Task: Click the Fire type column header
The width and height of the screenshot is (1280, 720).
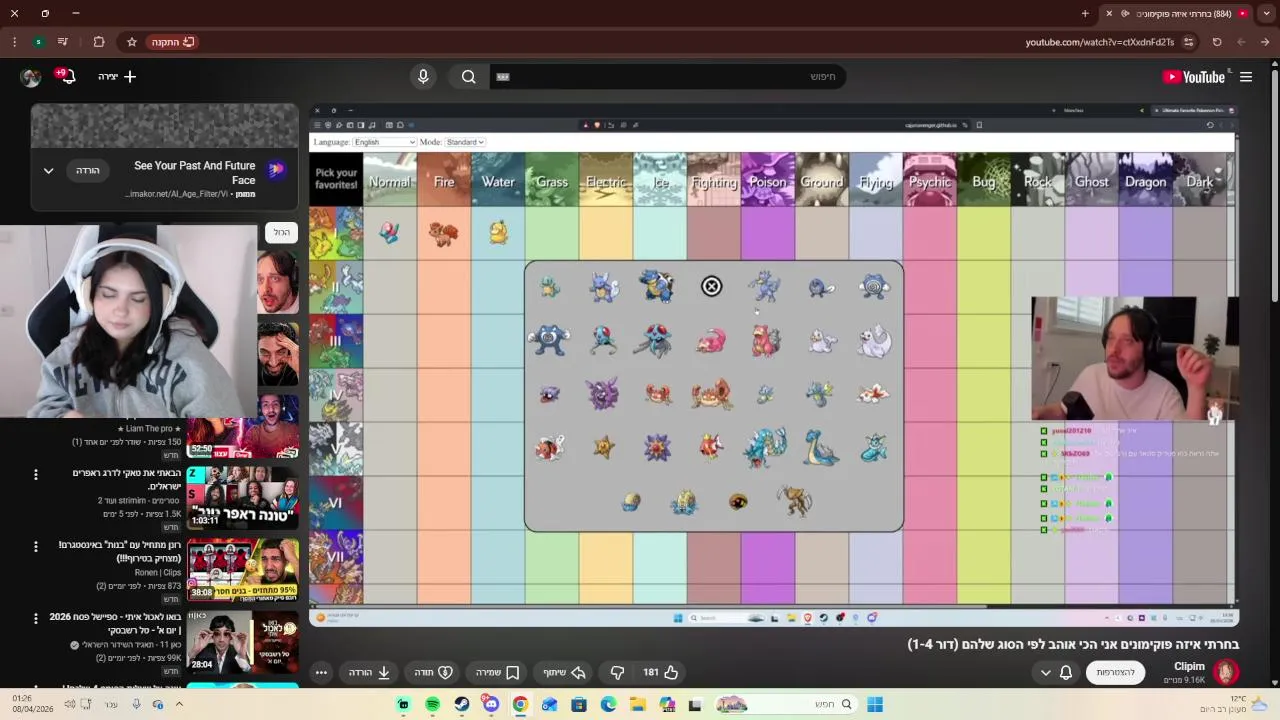Action: pos(444,180)
